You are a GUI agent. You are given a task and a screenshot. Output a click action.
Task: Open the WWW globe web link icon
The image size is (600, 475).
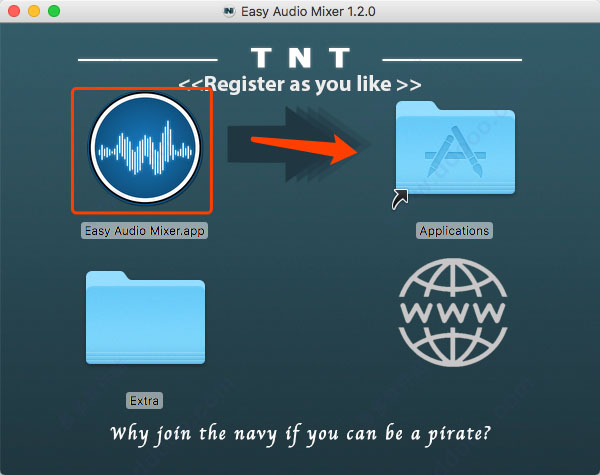[453, 312]
